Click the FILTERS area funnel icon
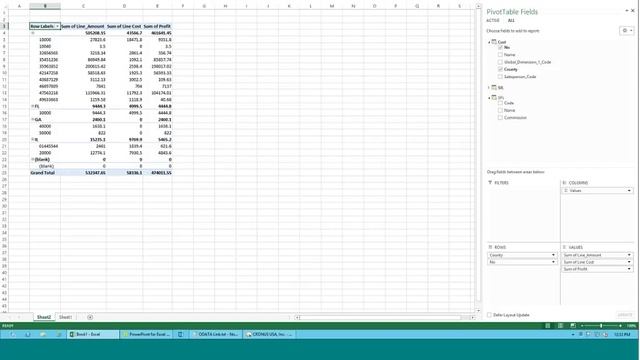The image size is (640, 360). [490, 182]
